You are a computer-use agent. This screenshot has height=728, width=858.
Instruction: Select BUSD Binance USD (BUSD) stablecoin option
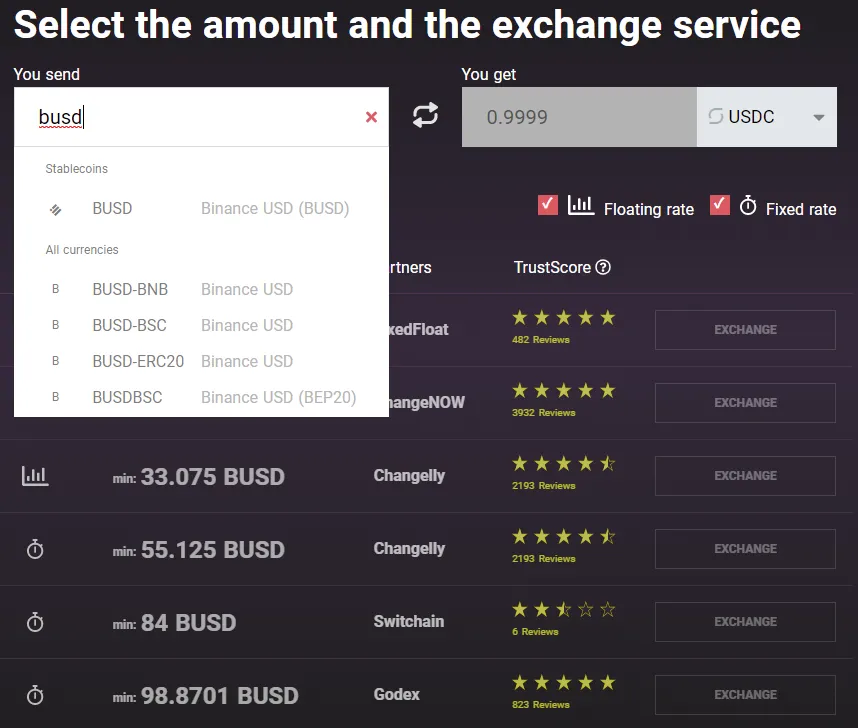coord(201,209)
